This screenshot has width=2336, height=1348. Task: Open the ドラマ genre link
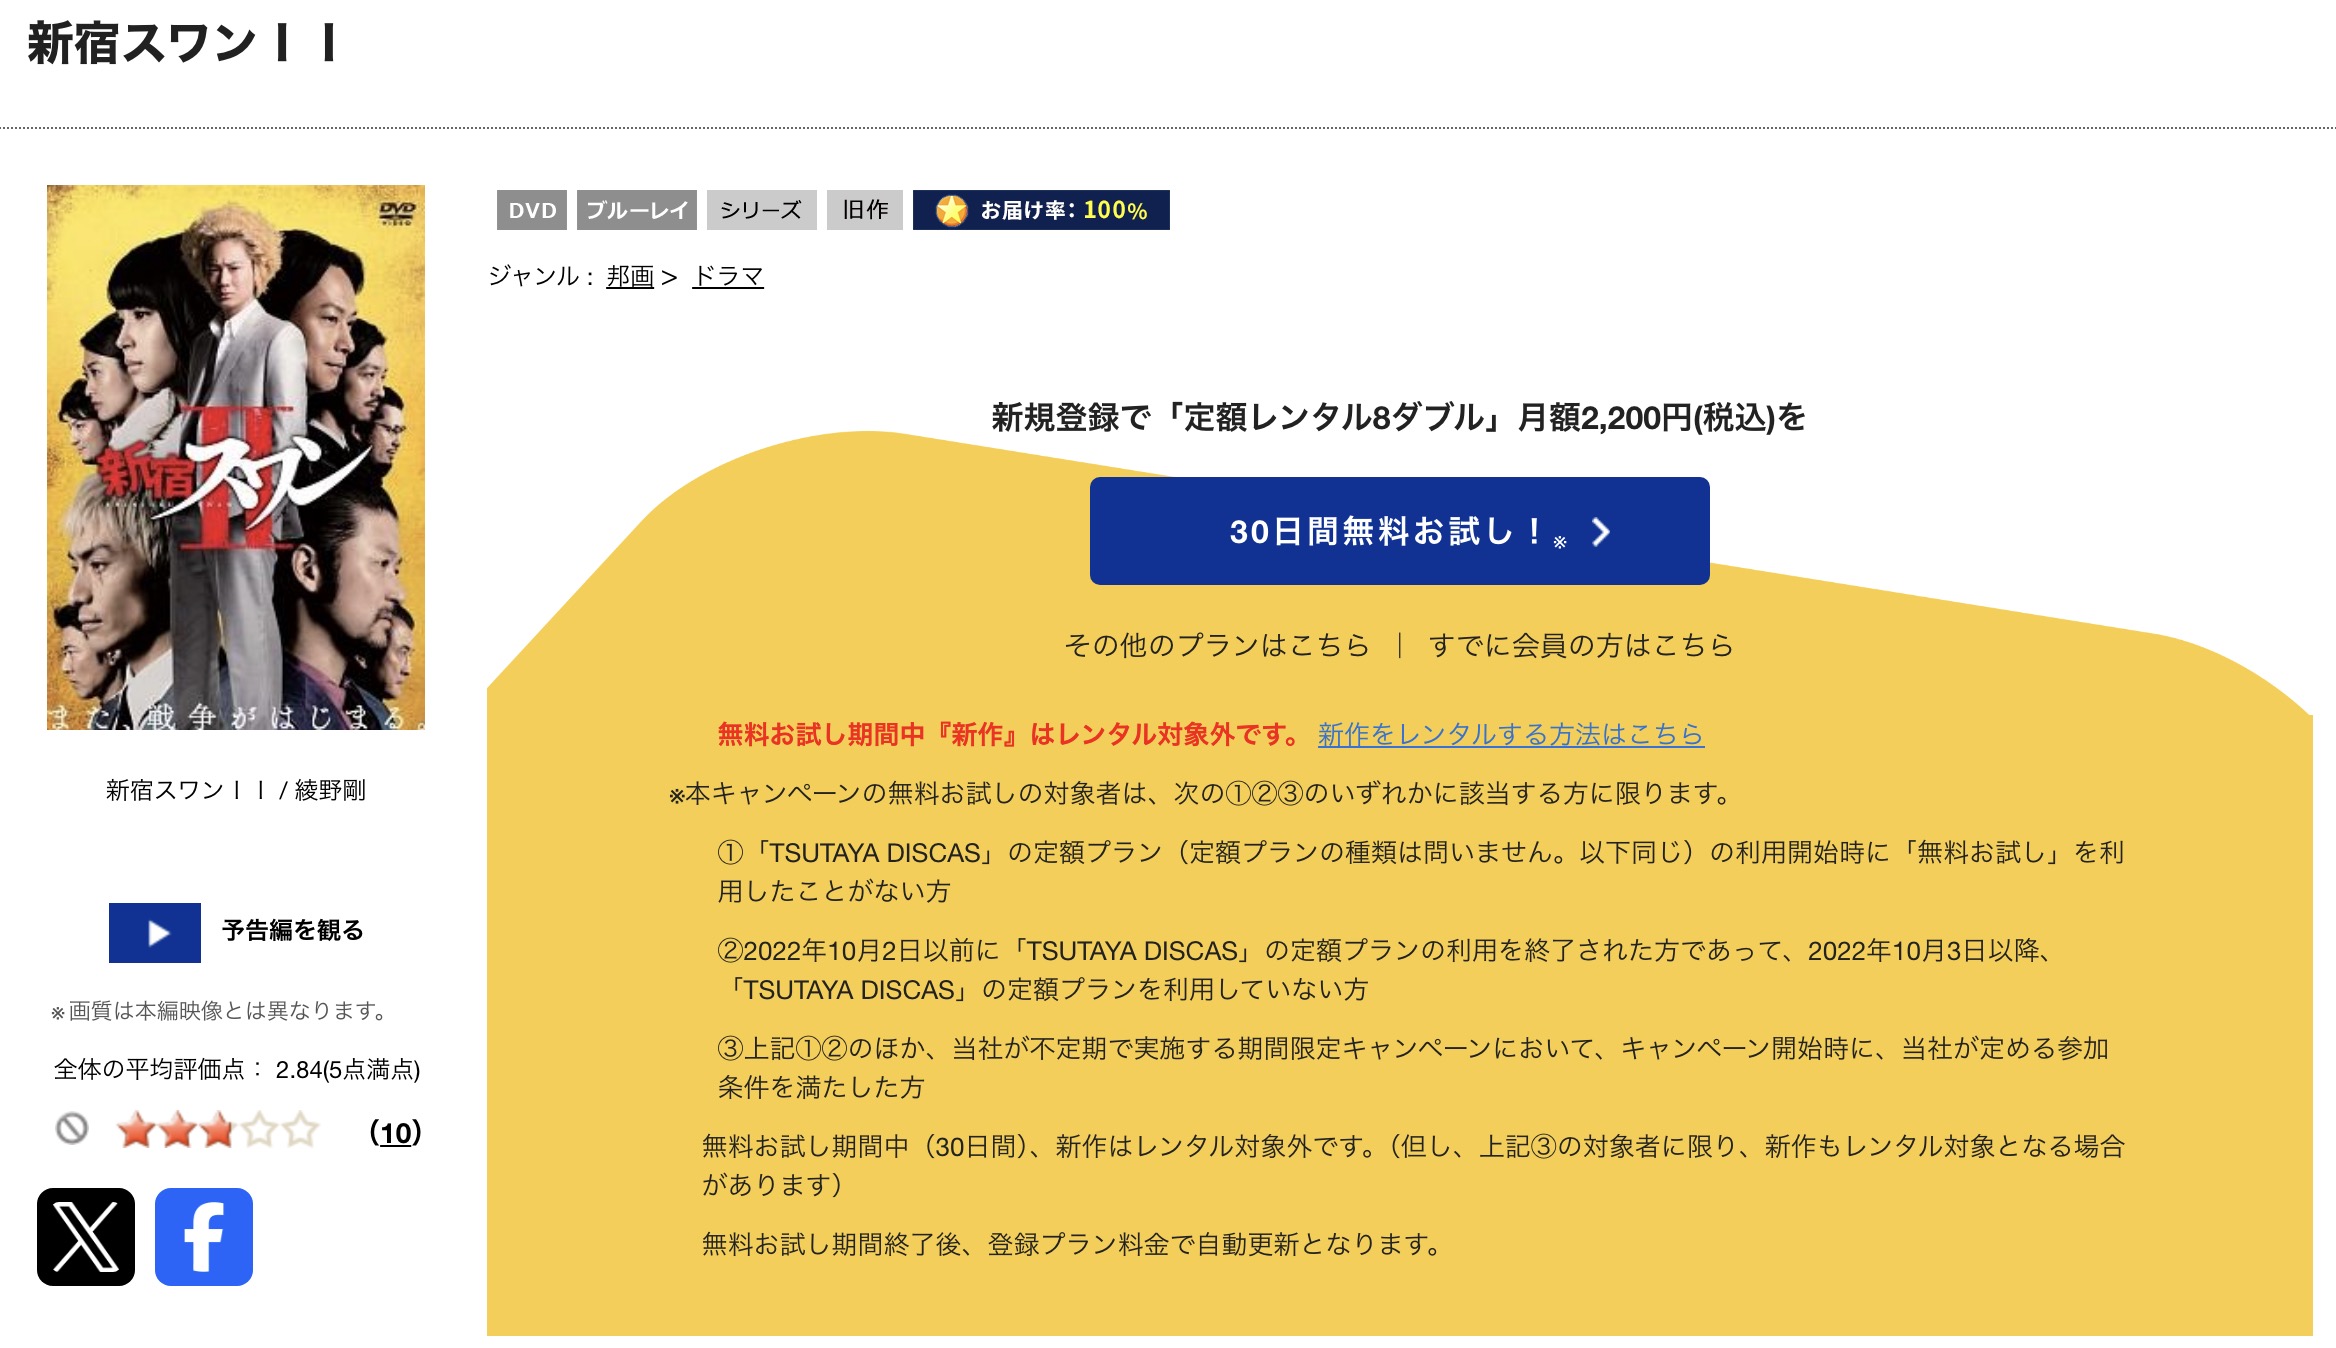tap(728, 276)
